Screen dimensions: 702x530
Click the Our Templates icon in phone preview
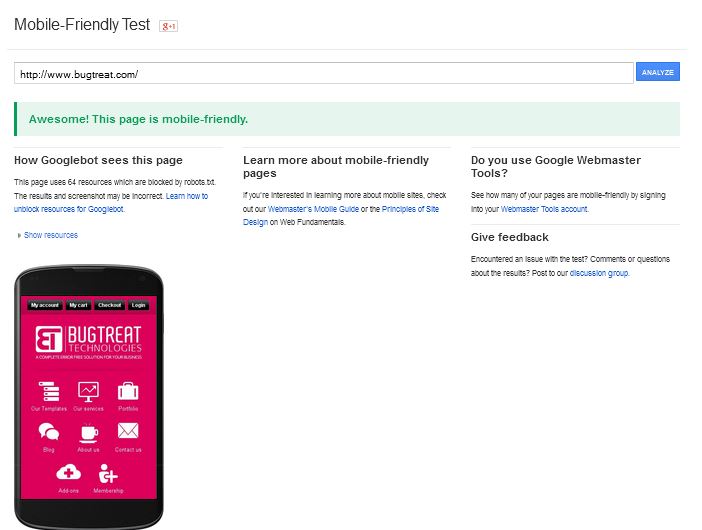(48, 391)
